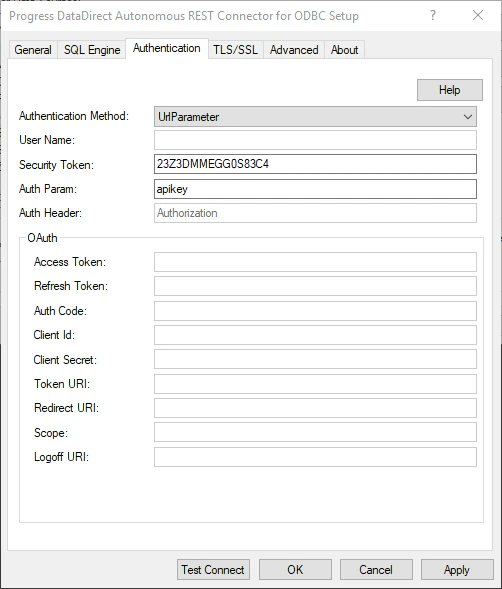
Task: Click the Help button
Action: [x=450, y=90]
